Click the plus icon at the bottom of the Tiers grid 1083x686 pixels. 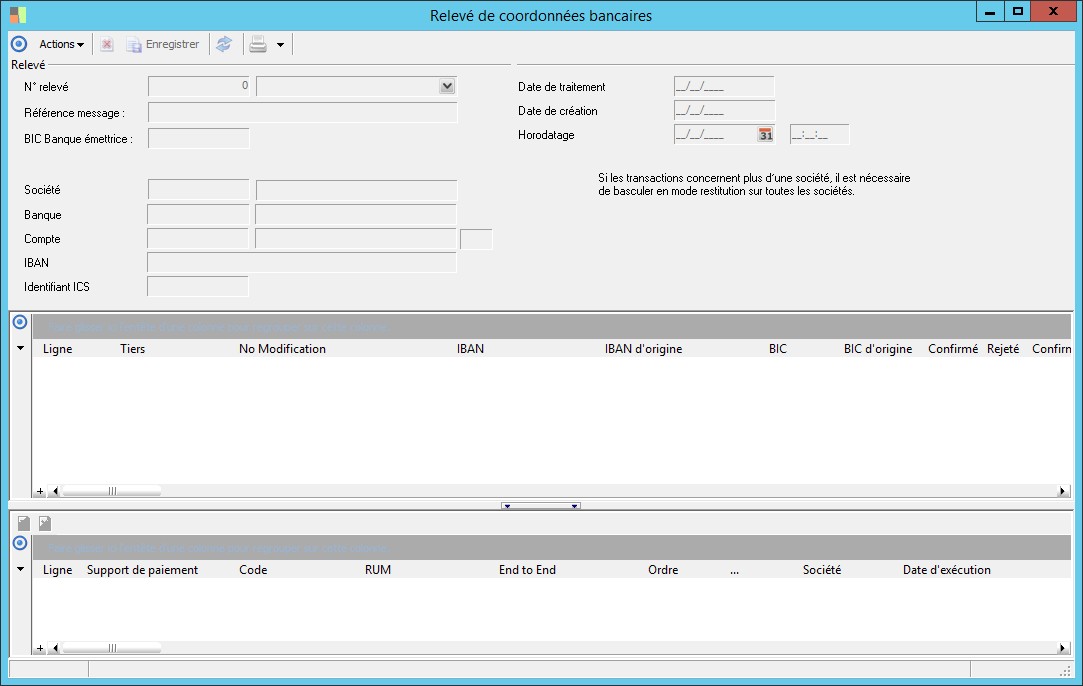[40, 491]
